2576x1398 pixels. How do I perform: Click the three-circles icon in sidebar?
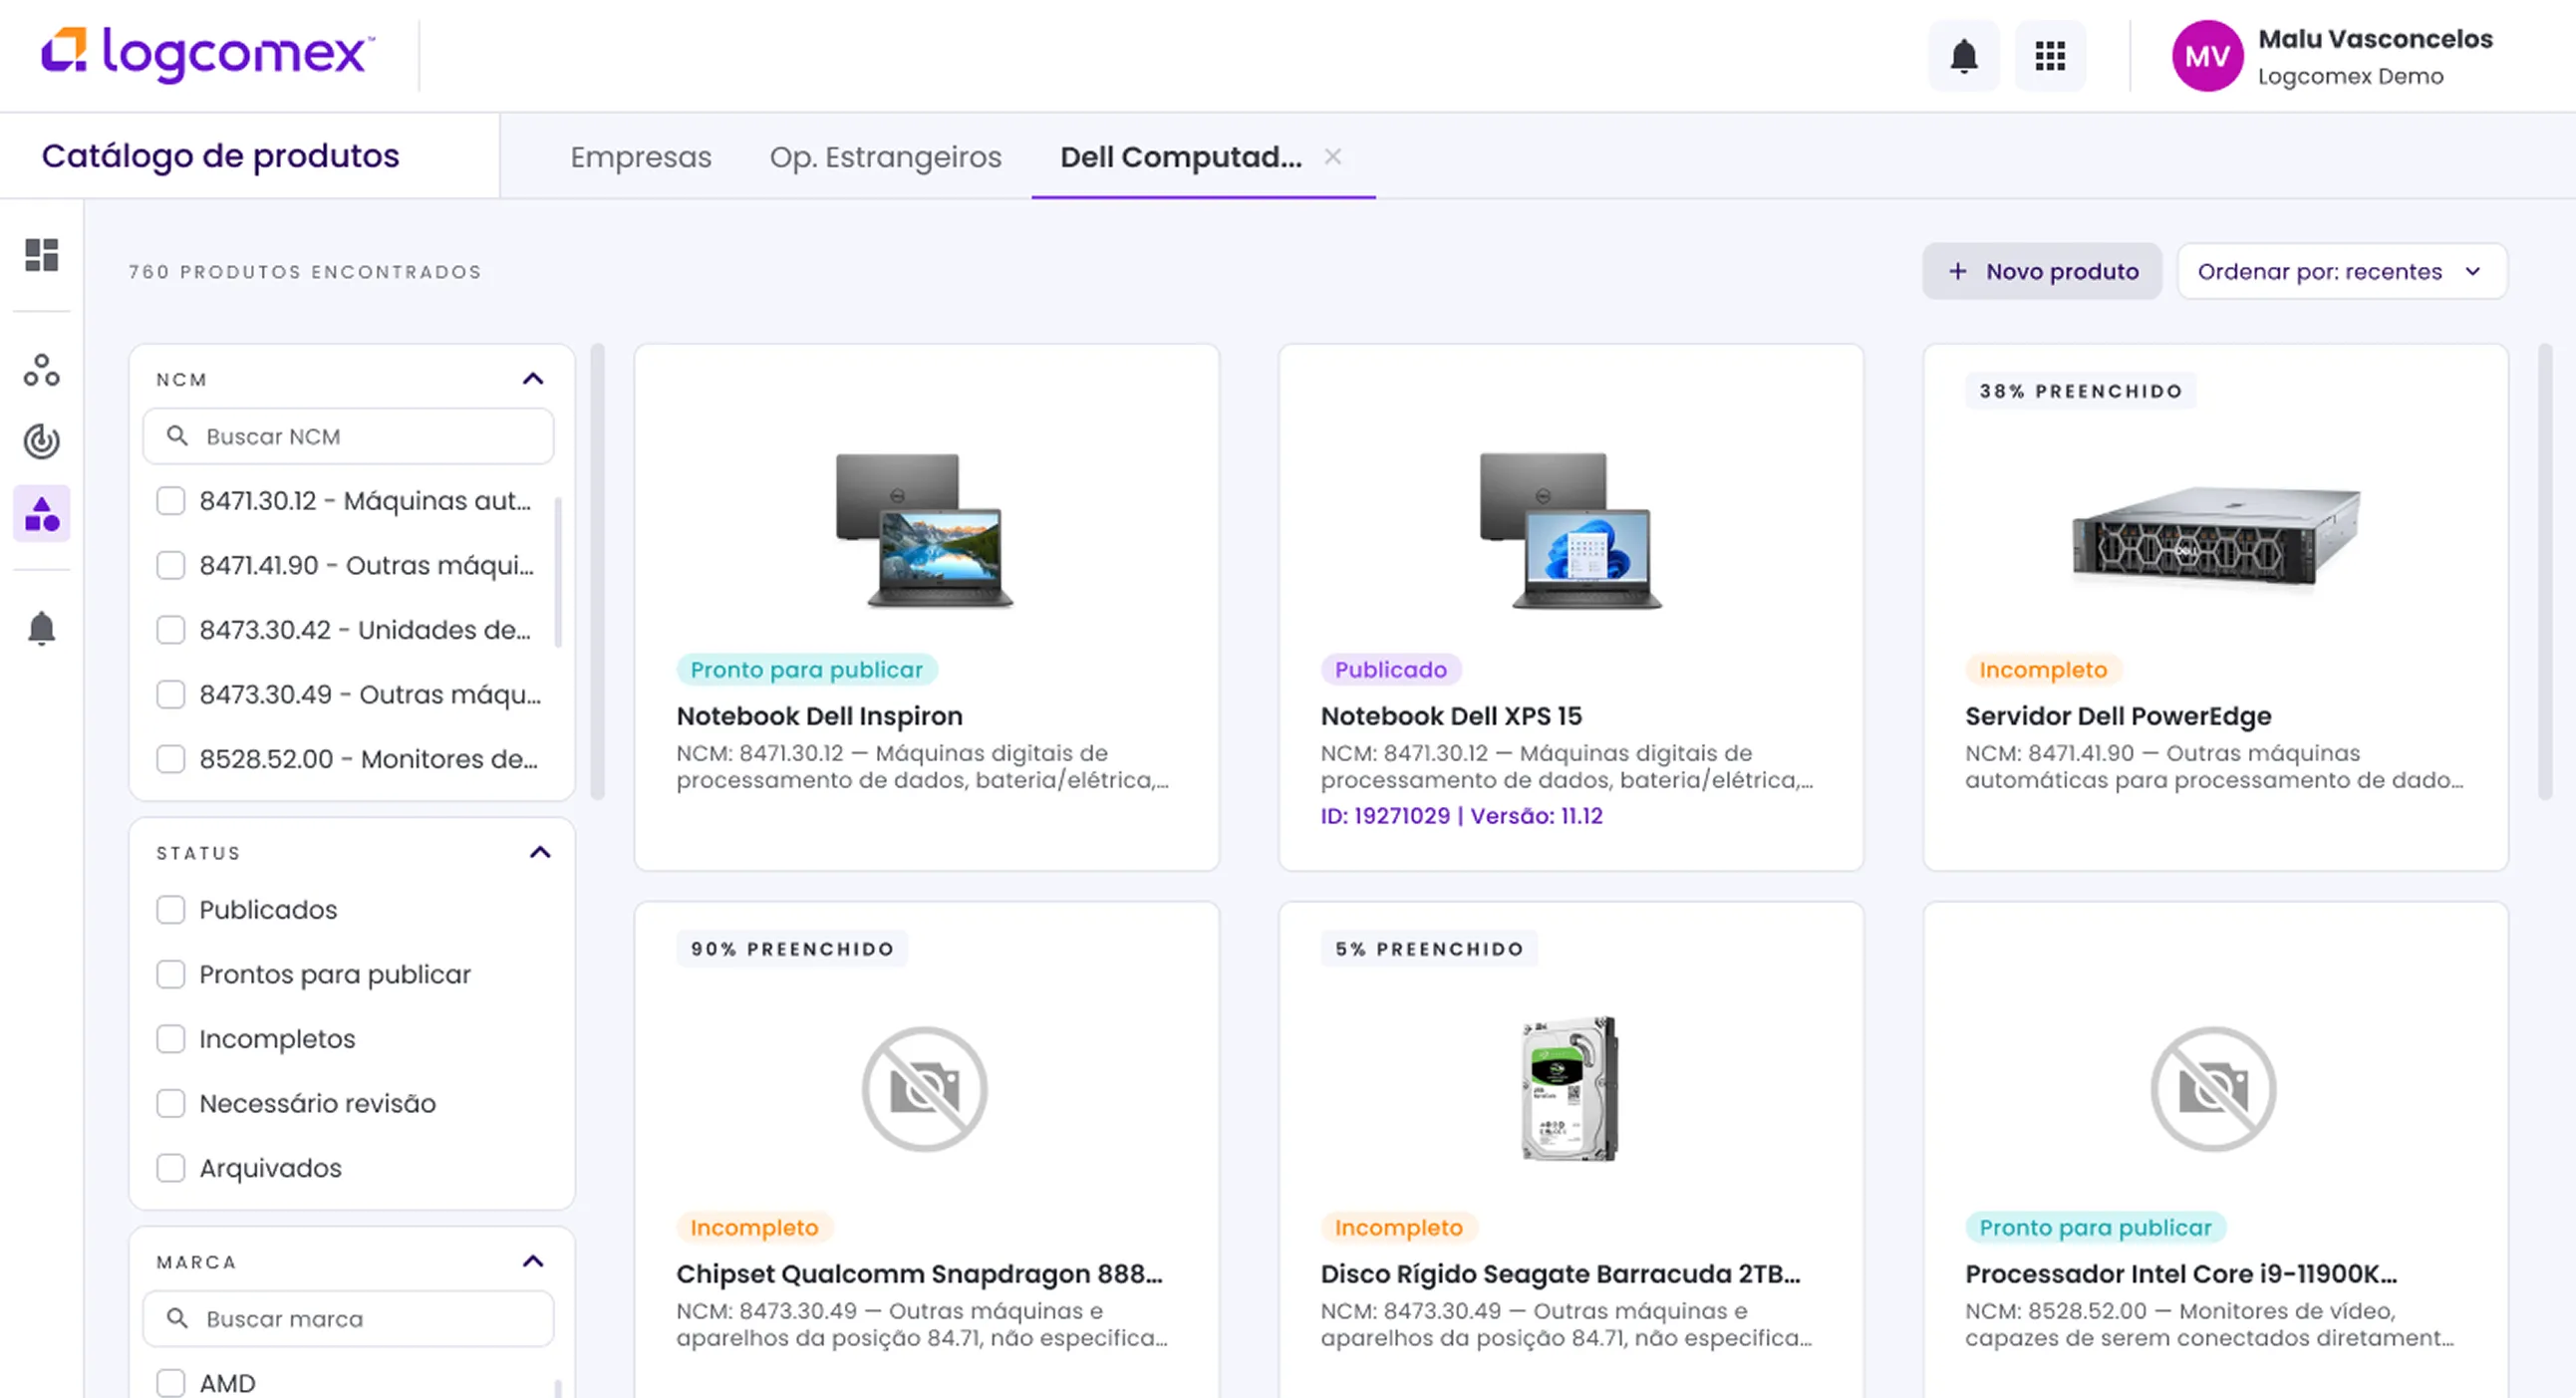coord(41,371)
